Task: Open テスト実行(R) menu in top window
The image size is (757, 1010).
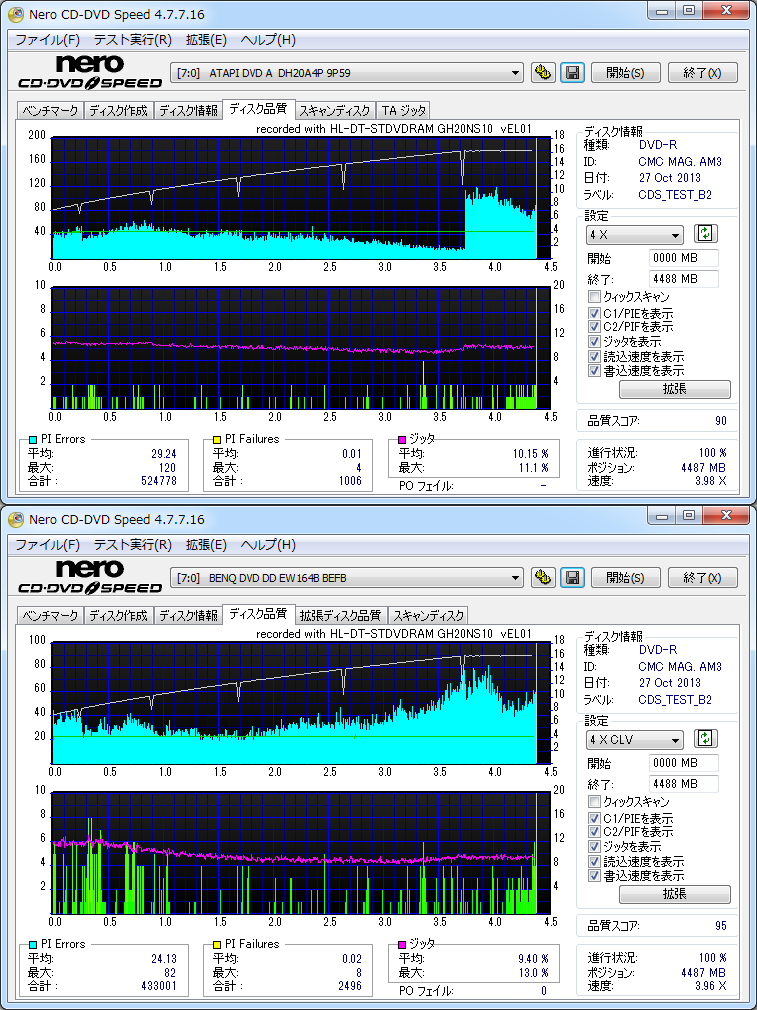Action: pos(133,40)
